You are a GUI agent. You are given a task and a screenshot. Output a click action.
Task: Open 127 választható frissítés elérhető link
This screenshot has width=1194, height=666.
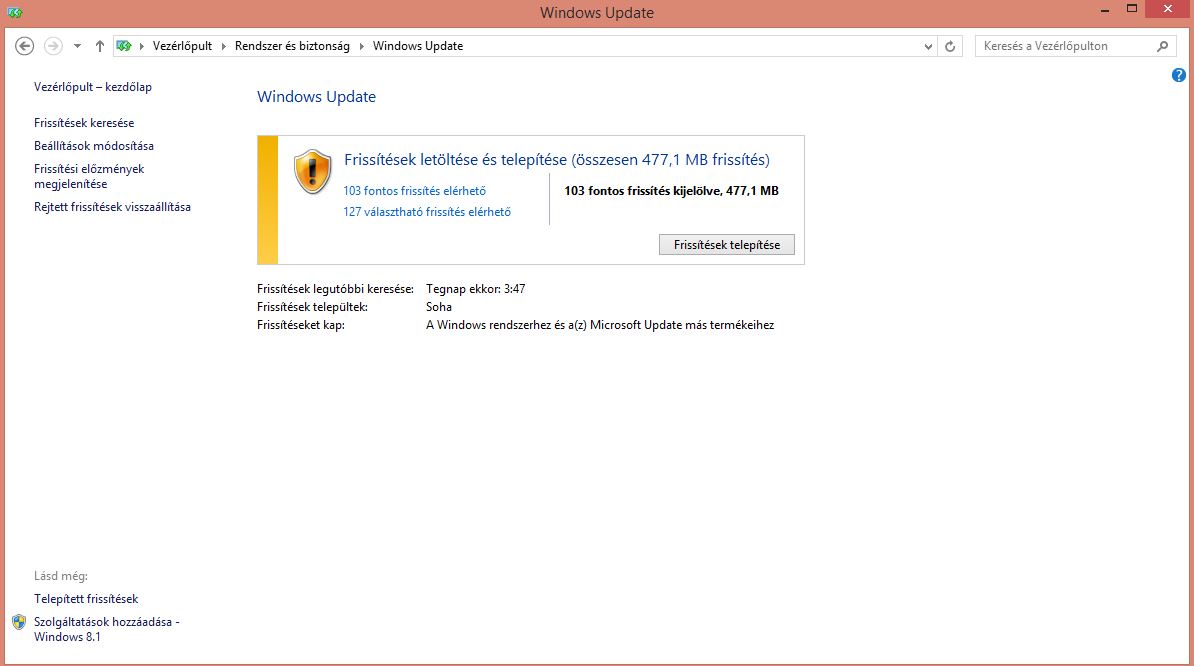coord(426,212)
